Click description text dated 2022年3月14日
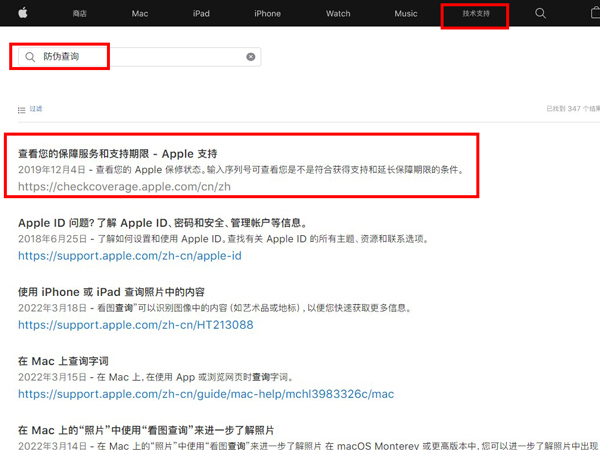The width and height of the screenshot is (600, 450). click(309, 446)
